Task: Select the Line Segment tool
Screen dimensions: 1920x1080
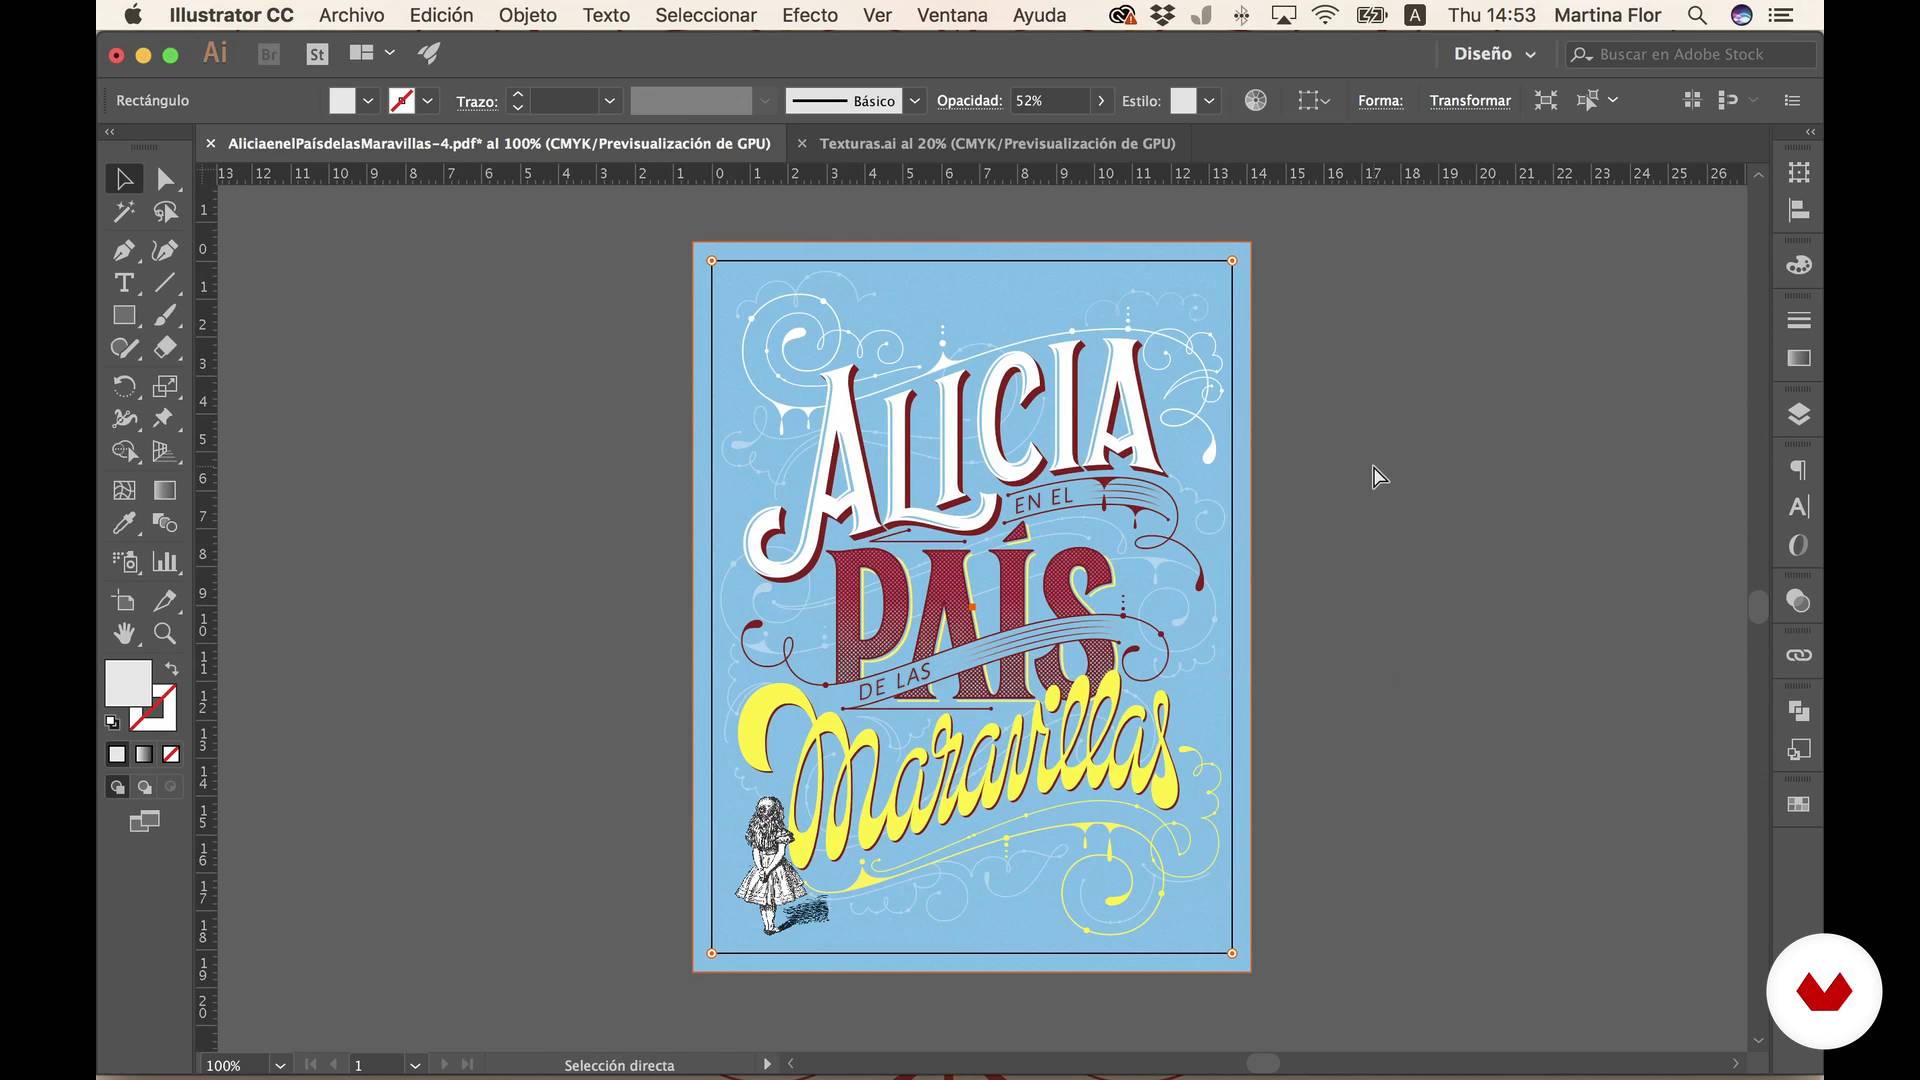Action: coord(165,283)
